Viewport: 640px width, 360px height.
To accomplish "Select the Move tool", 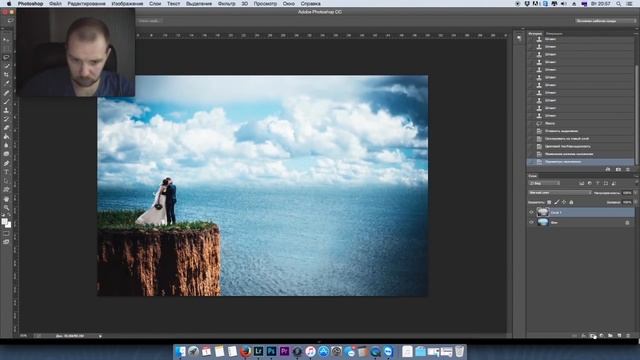I will 6,40.
